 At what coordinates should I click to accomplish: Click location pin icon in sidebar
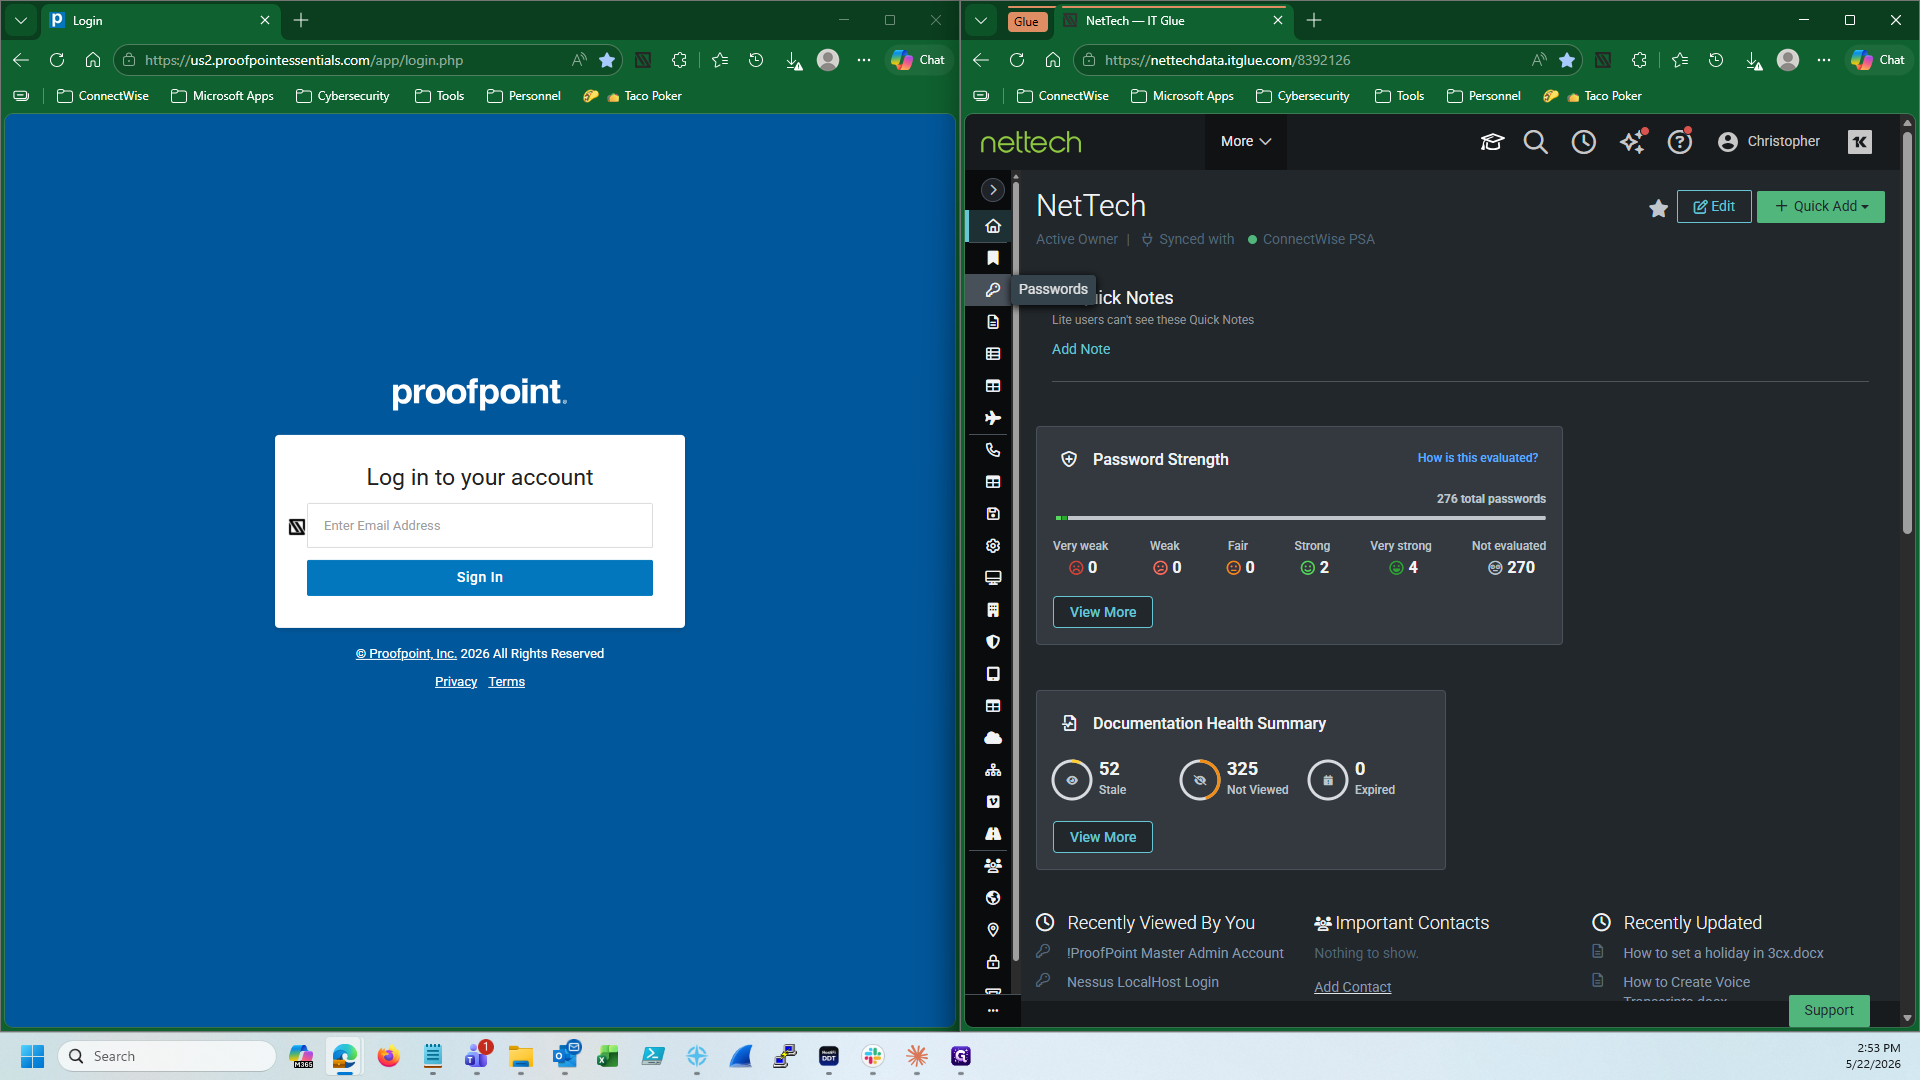(992, 930)
